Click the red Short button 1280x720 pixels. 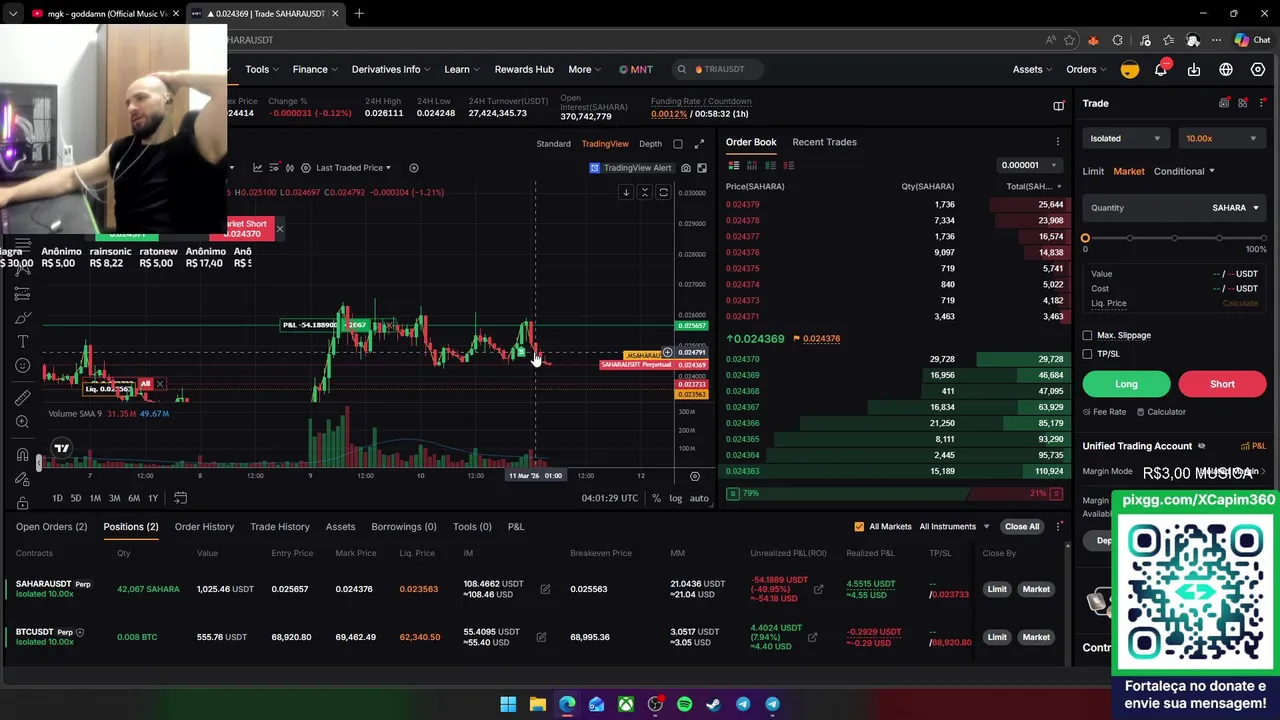[1222, 384]
